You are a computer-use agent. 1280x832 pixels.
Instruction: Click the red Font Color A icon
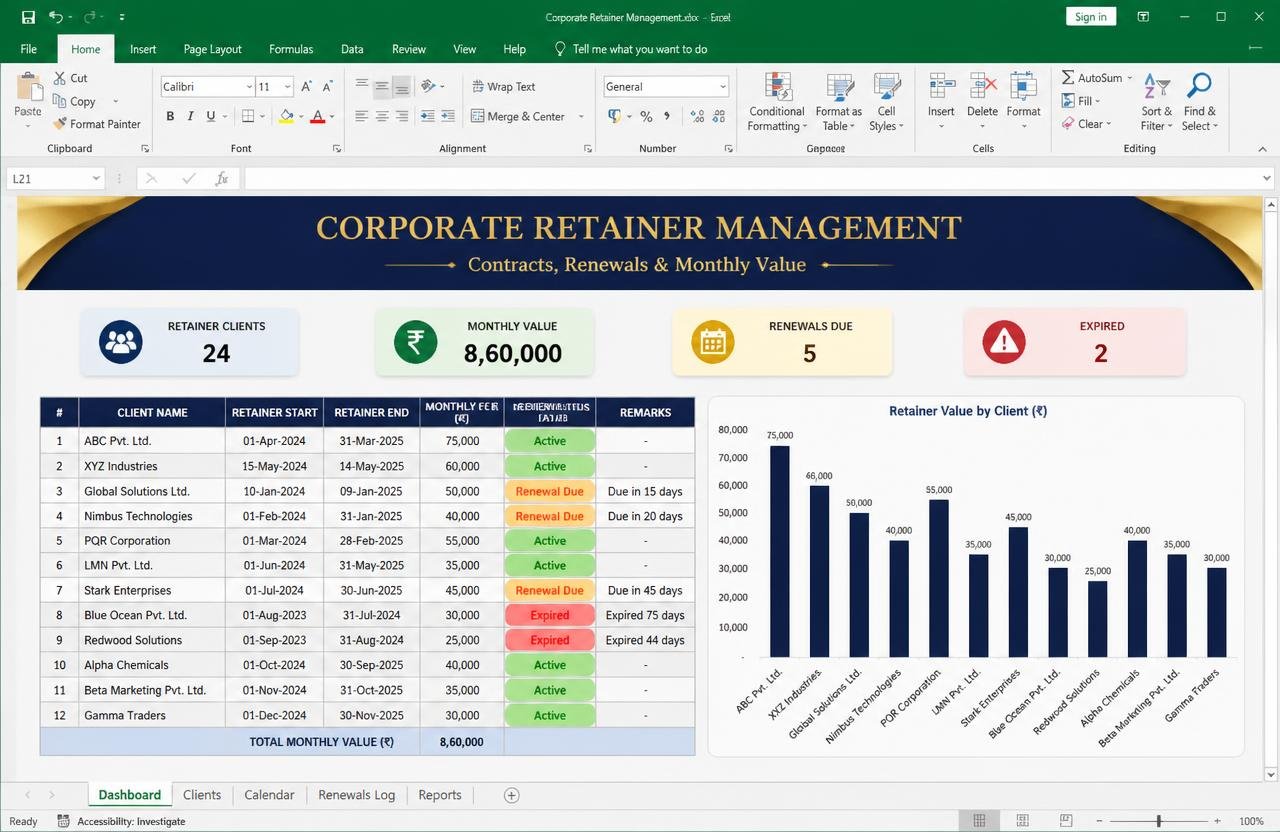coord(318,116)
